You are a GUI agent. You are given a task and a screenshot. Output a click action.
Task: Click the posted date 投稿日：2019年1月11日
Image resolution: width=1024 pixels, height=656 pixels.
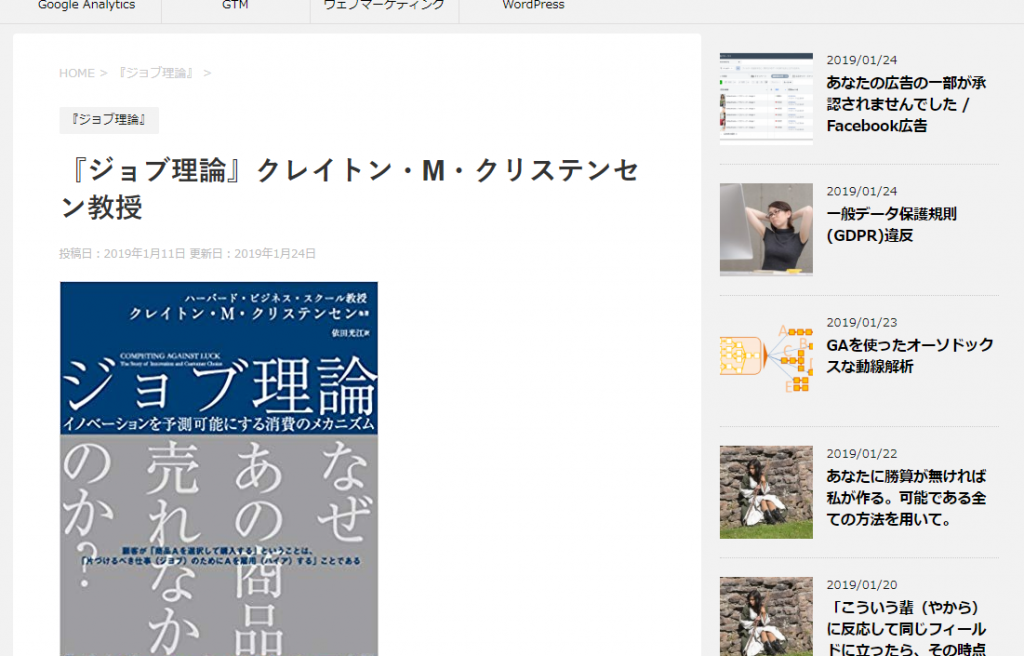(122, 254)
